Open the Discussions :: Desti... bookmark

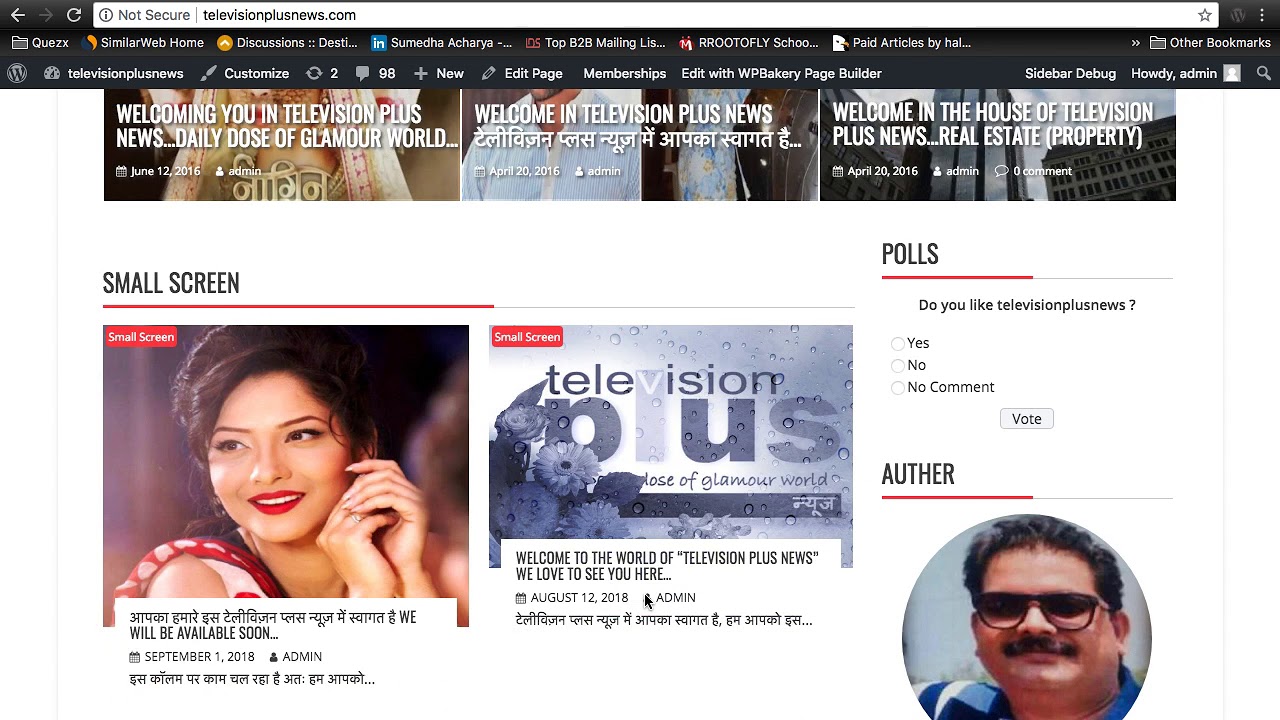287,43
